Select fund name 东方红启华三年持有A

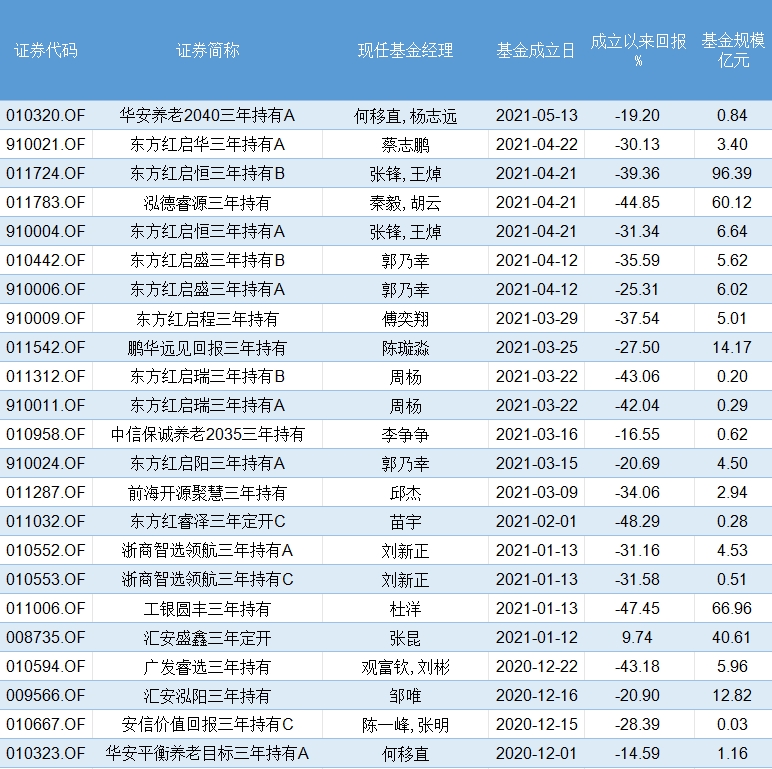click(x=207, y=145)
